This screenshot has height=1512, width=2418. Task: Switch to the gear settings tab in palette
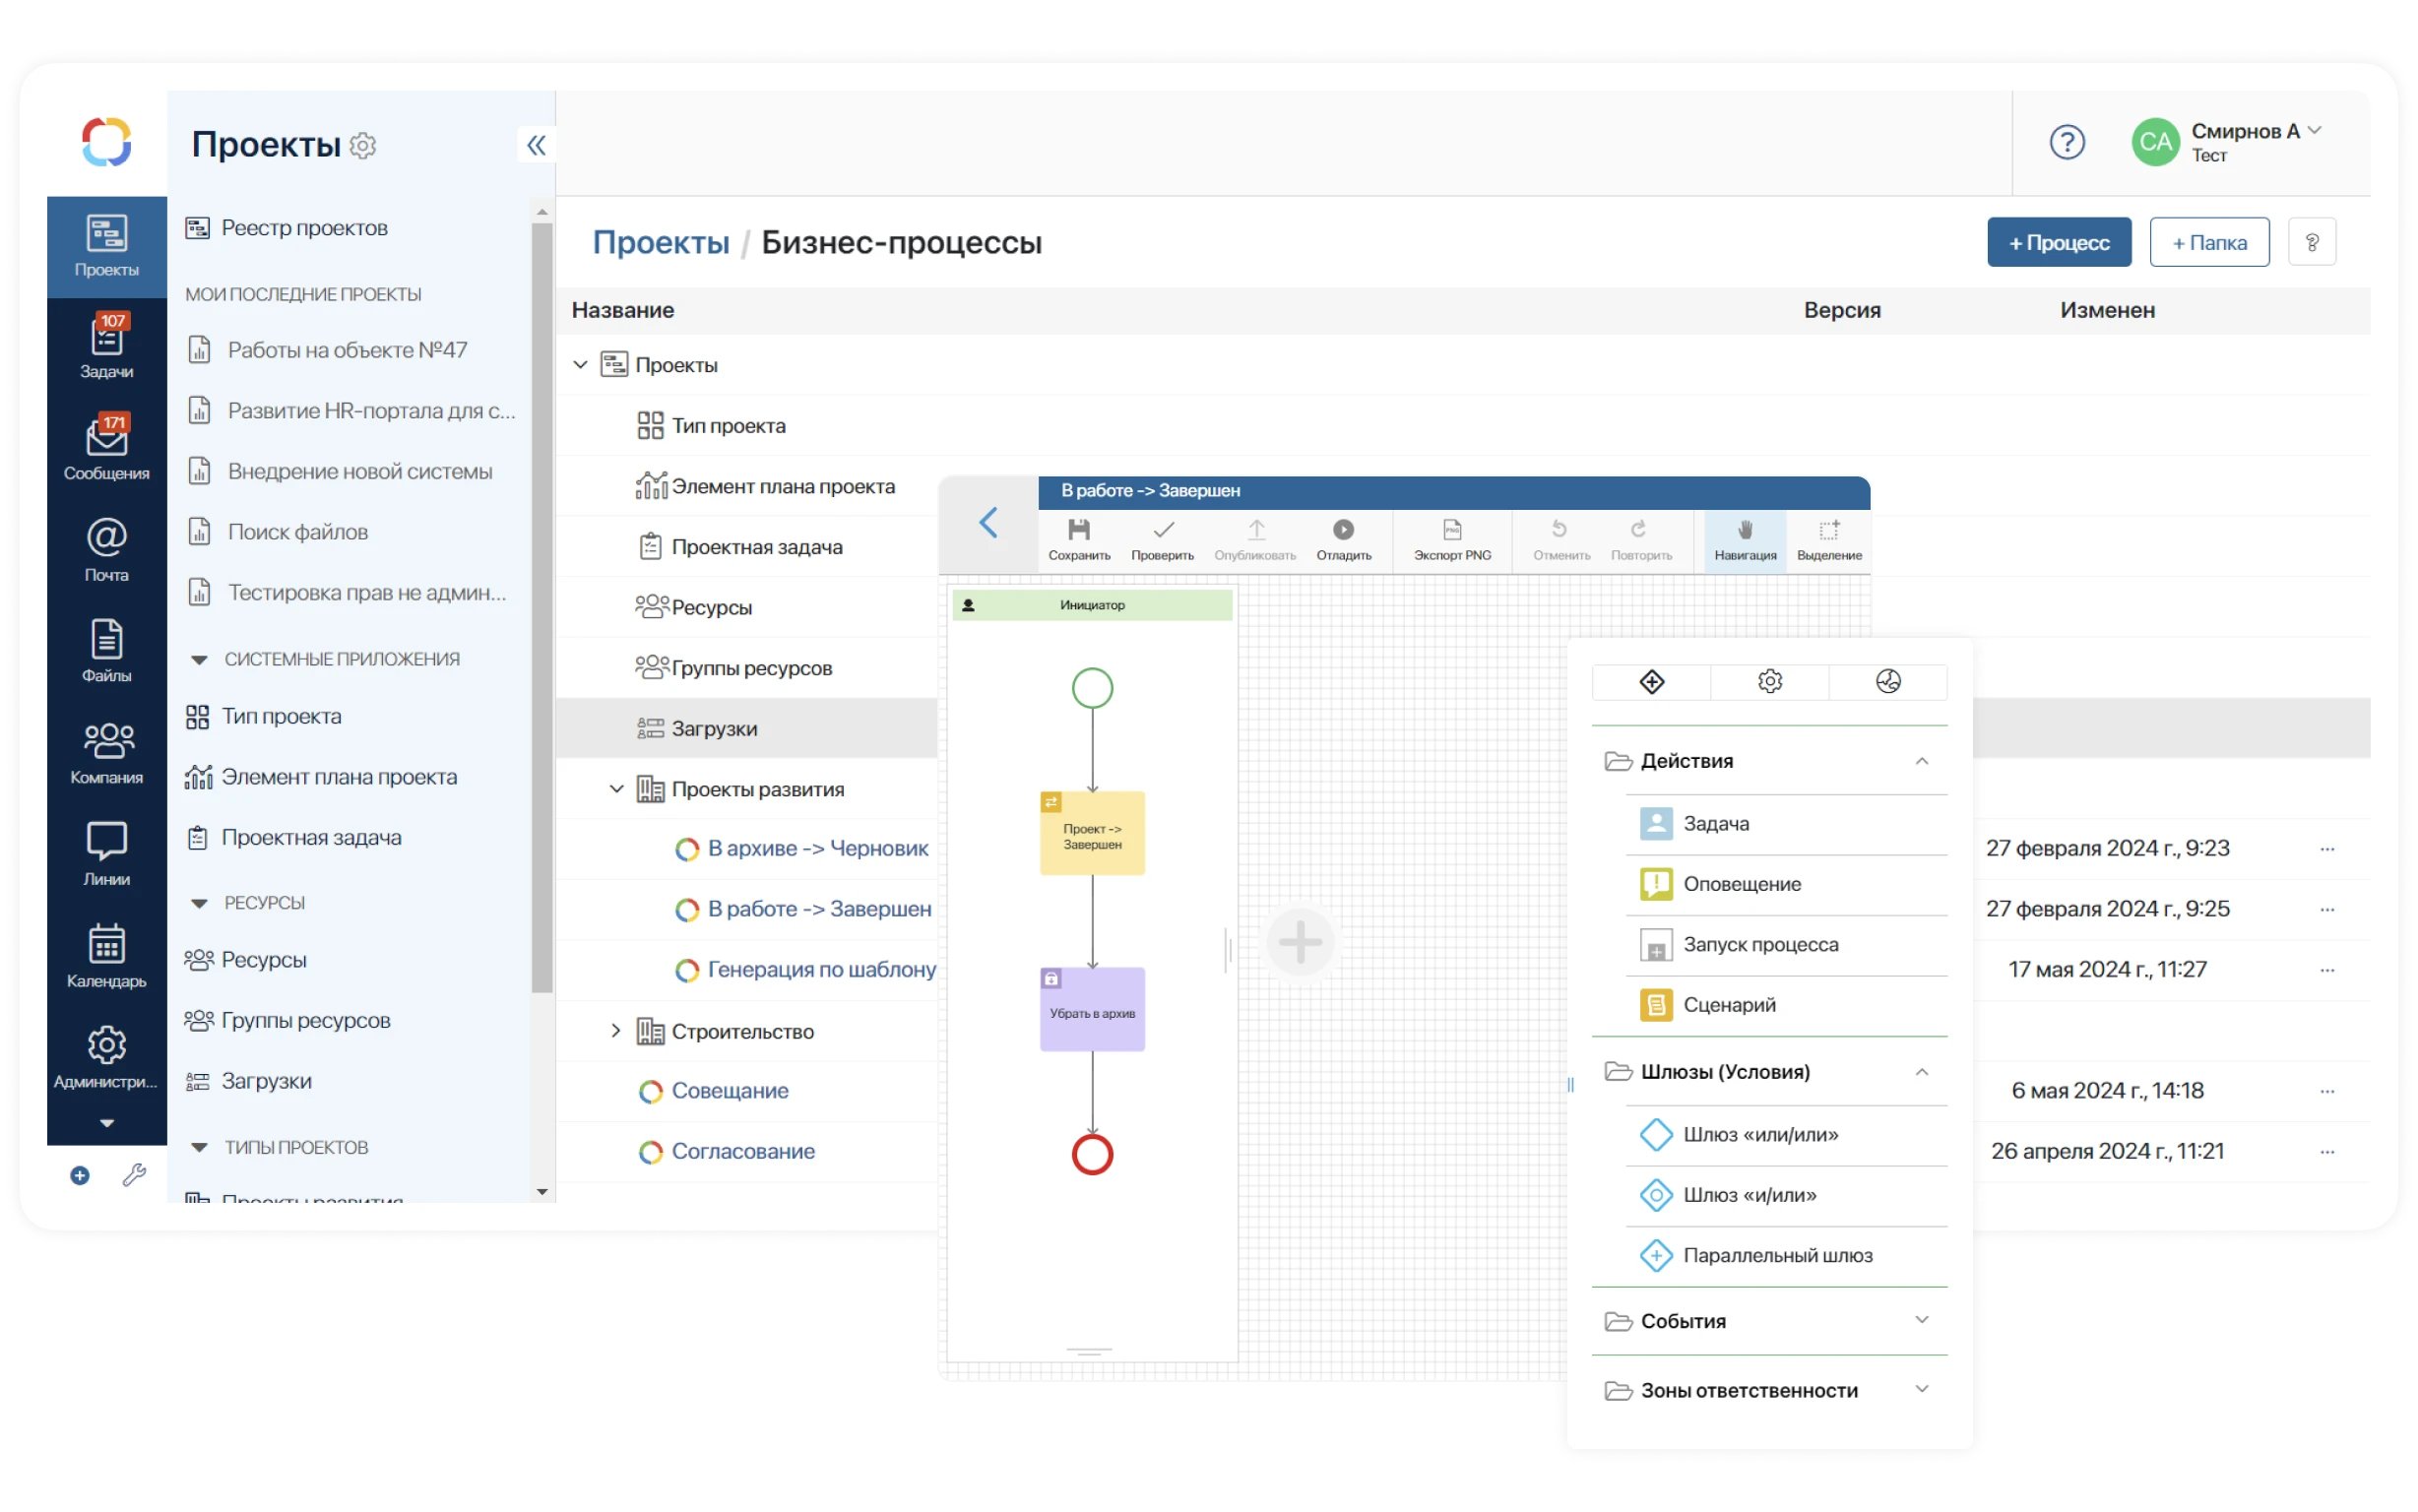tap(1769, 682)
